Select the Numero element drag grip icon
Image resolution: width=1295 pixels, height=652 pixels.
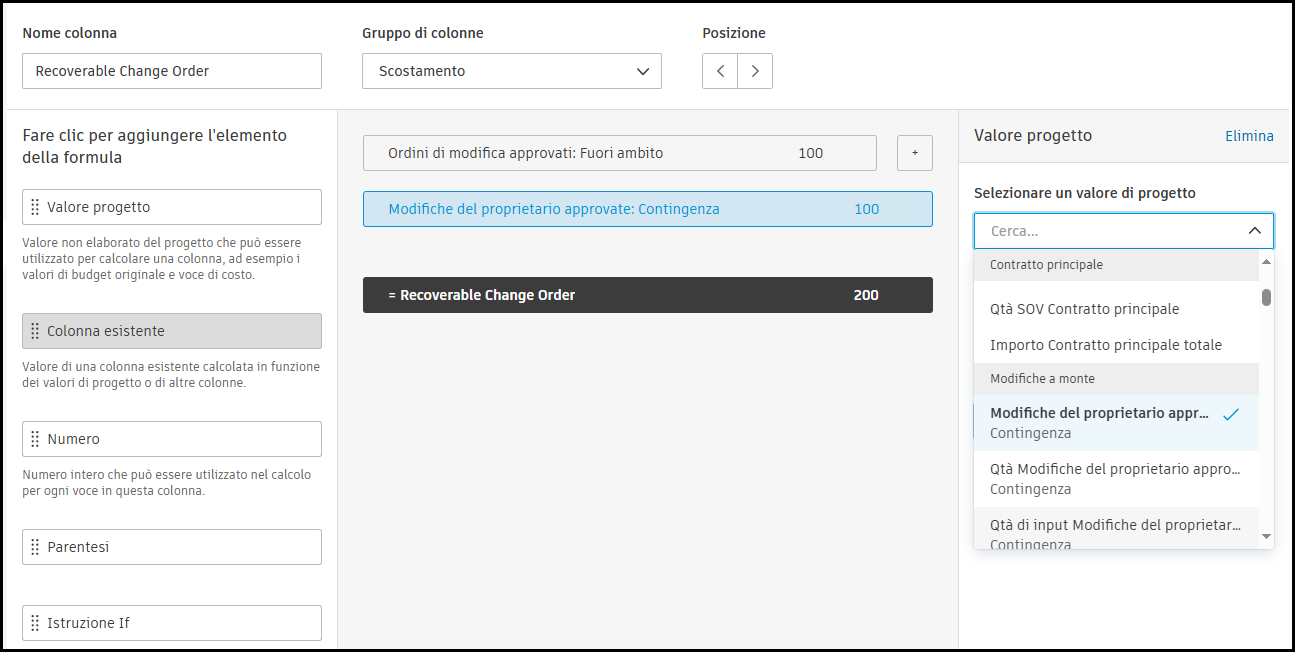[36, 439]
